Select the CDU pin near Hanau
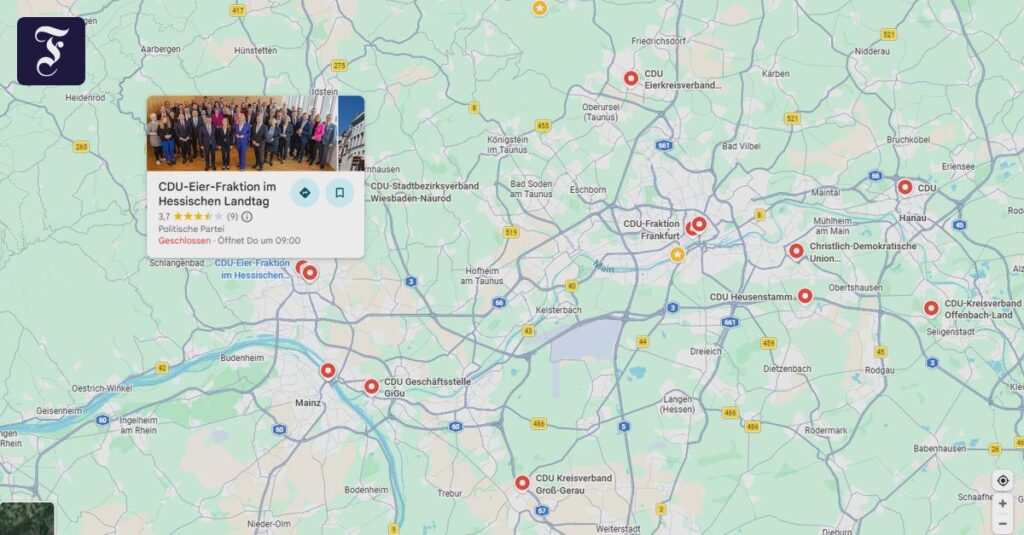 click(x=904, y=187)
